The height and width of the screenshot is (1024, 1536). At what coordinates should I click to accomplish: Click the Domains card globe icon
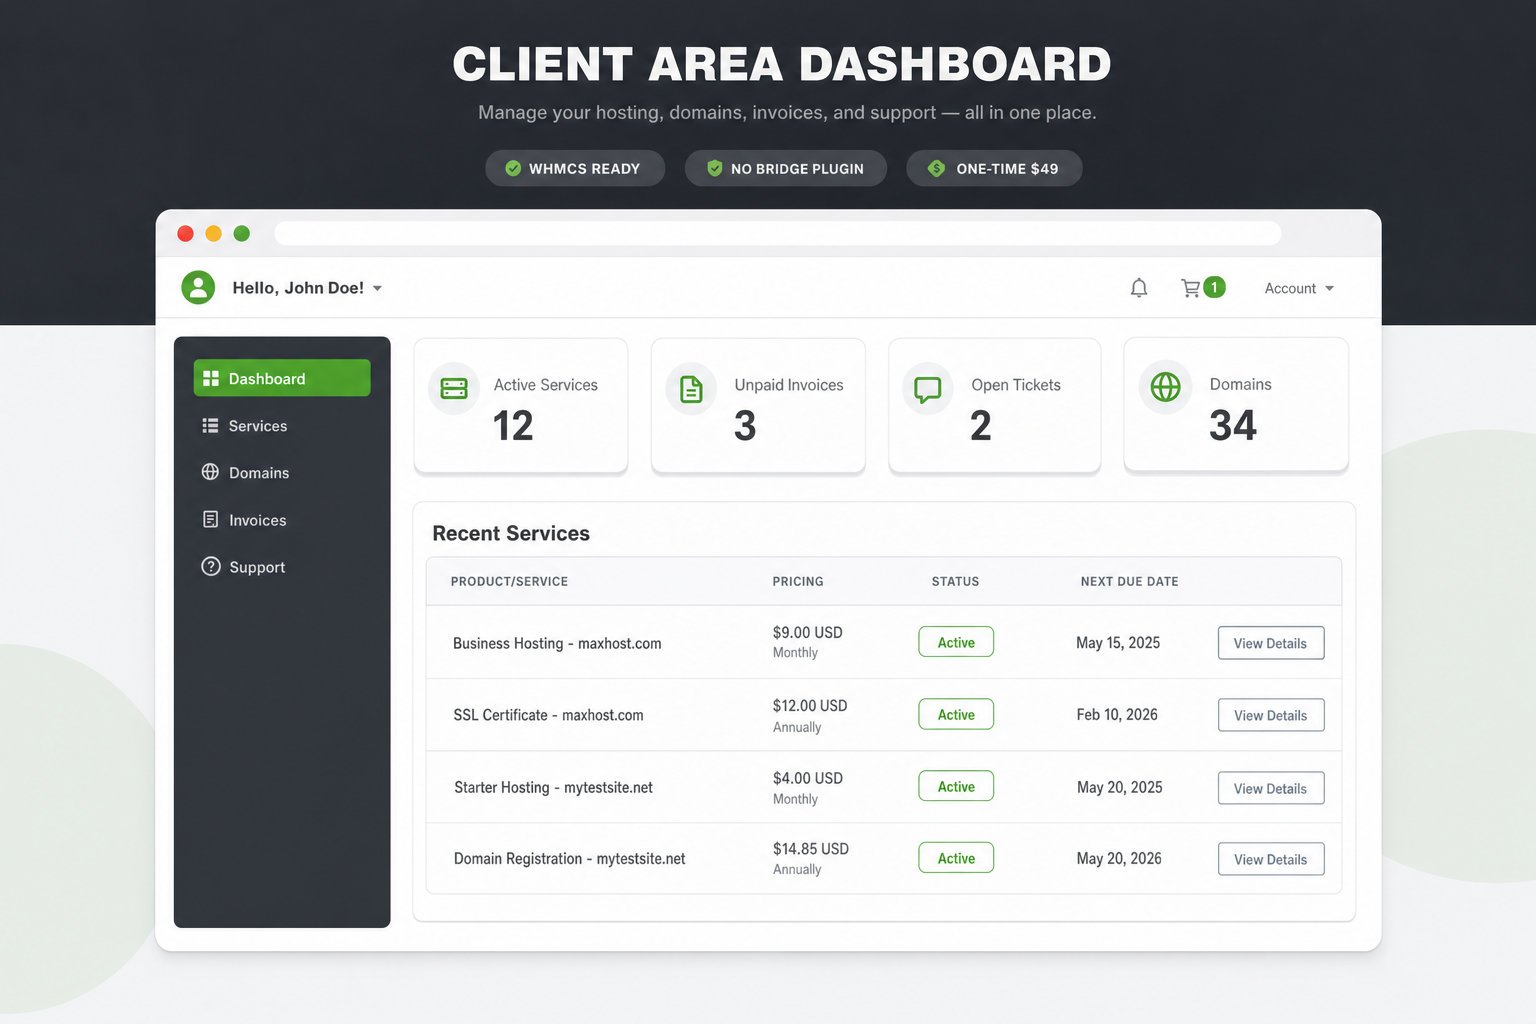(1165, 387)
